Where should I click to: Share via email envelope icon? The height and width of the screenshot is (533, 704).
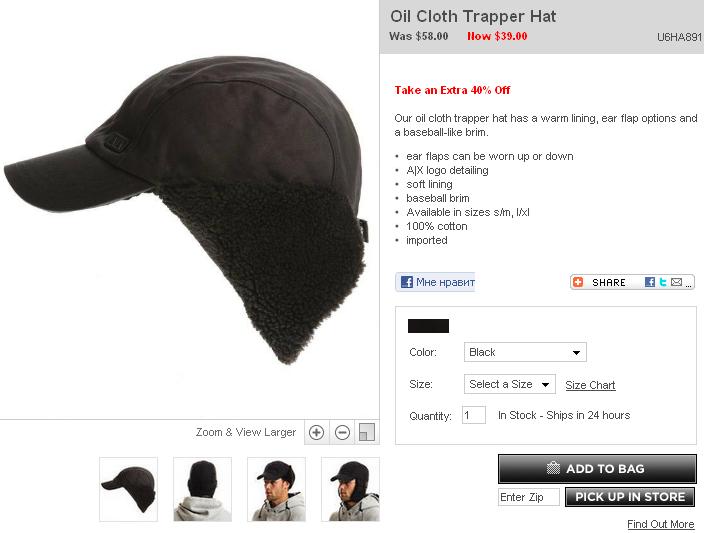click(676, 282)
